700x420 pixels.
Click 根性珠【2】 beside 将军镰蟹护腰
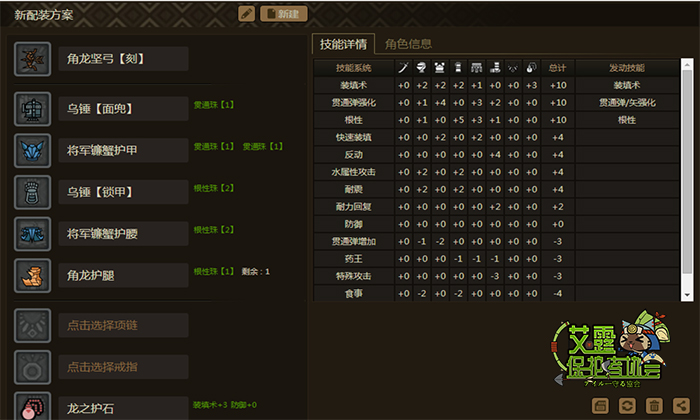coord(214,230)
